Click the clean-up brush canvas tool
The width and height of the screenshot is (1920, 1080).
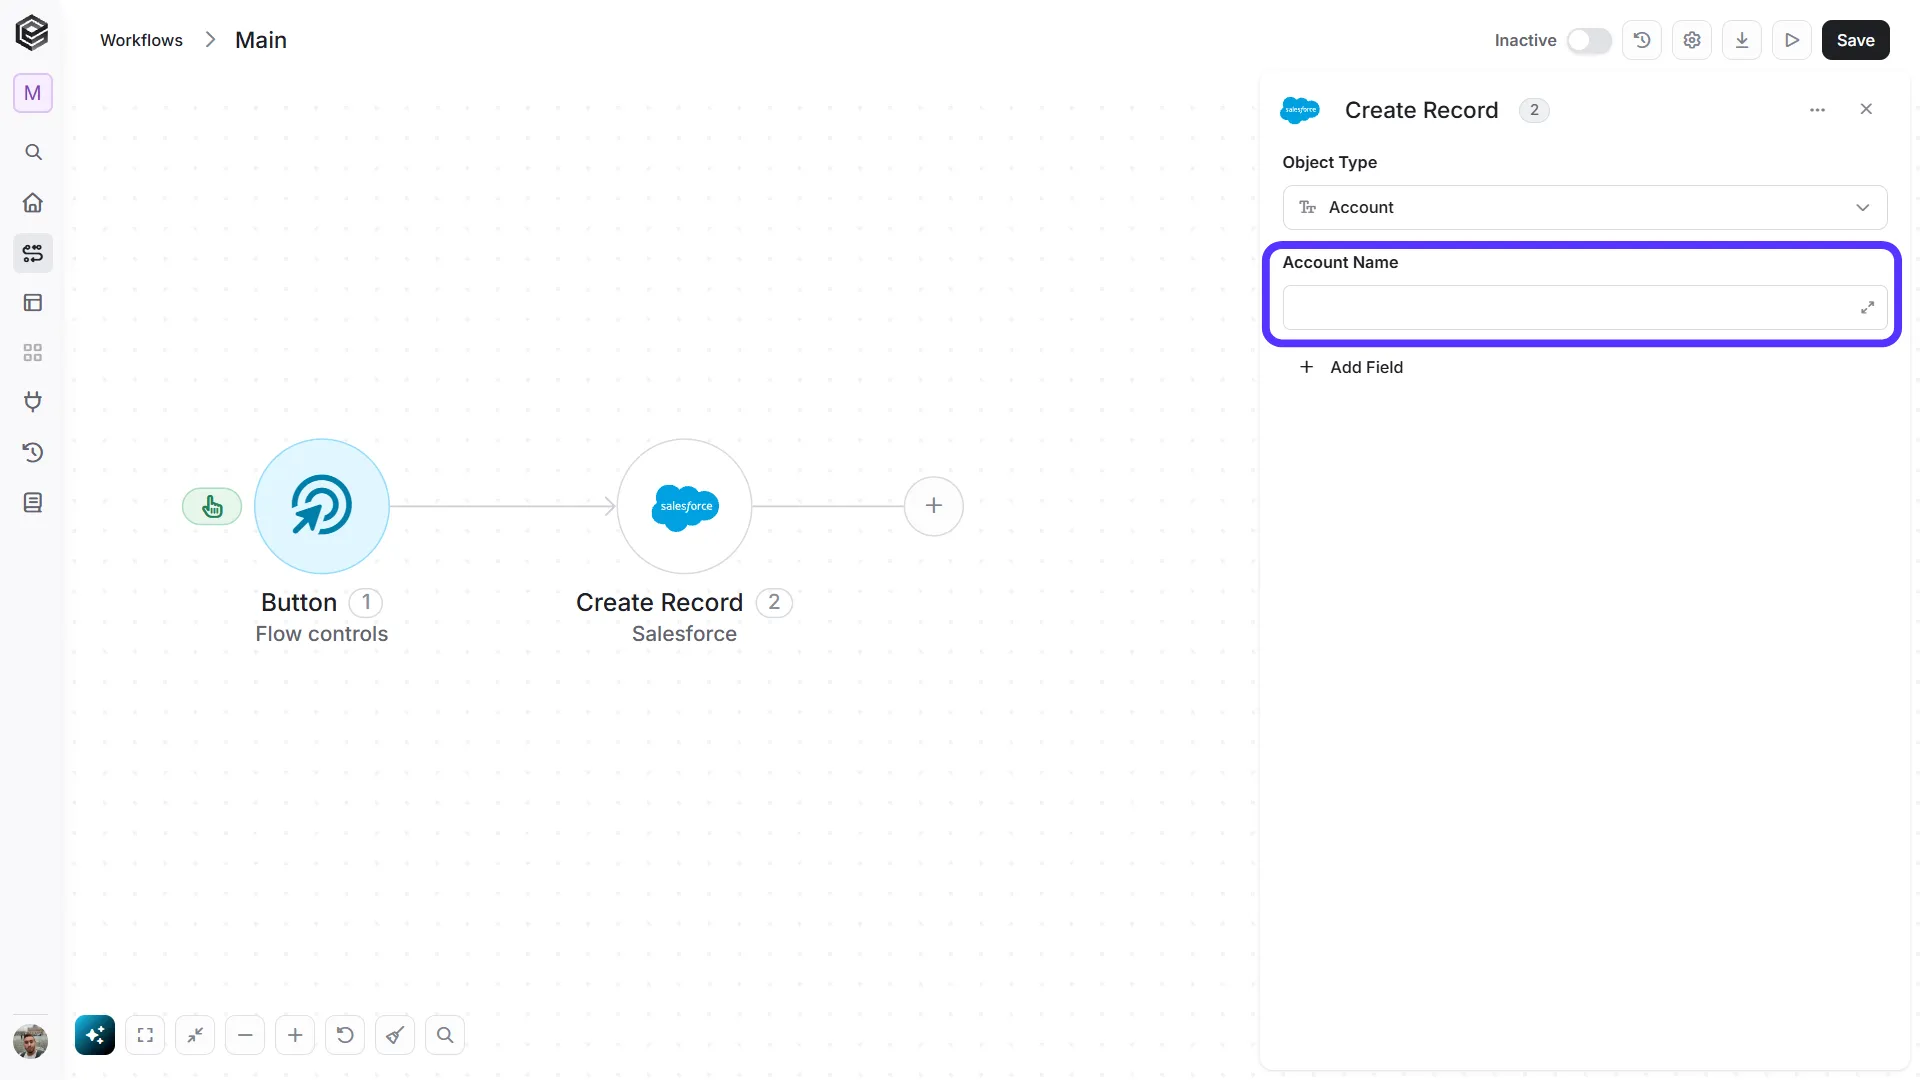pos(395,1035)
